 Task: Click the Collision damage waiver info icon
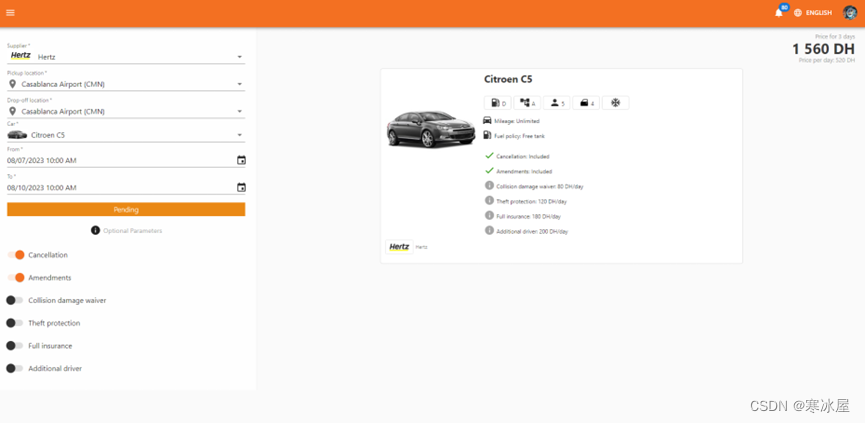click(489, 186)
